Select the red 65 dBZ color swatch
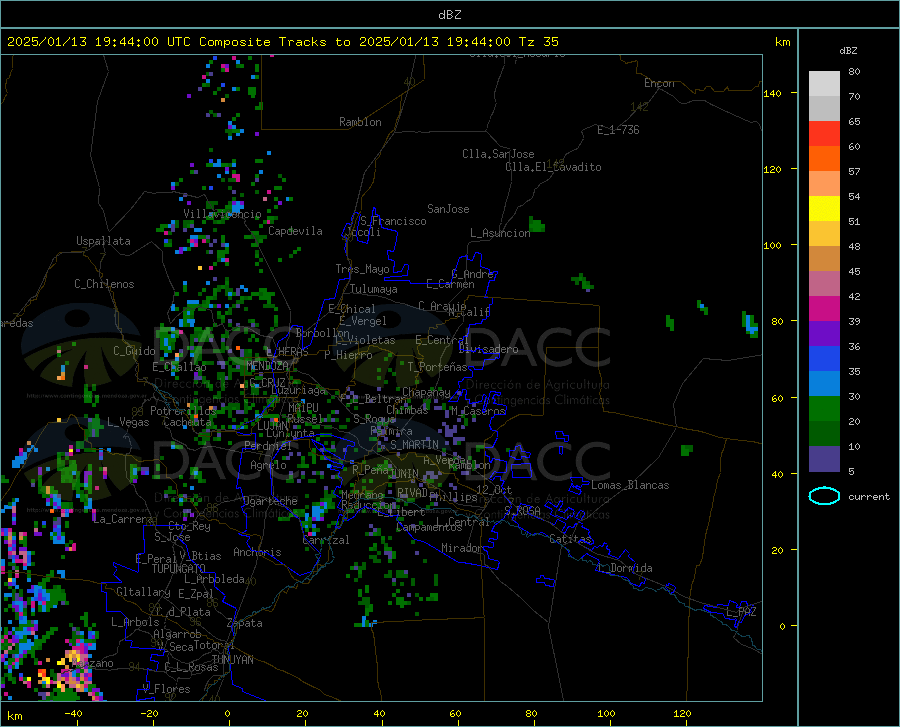The image size is (900, 727). (824, 134)
